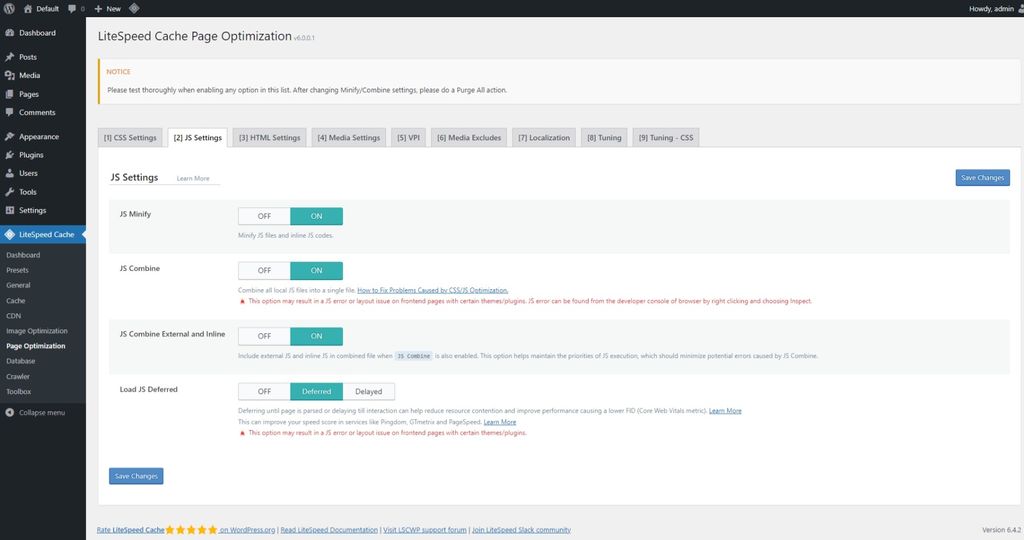Open the HTML Settings tab
The image size is (1024, 540).
coord(269,138)
